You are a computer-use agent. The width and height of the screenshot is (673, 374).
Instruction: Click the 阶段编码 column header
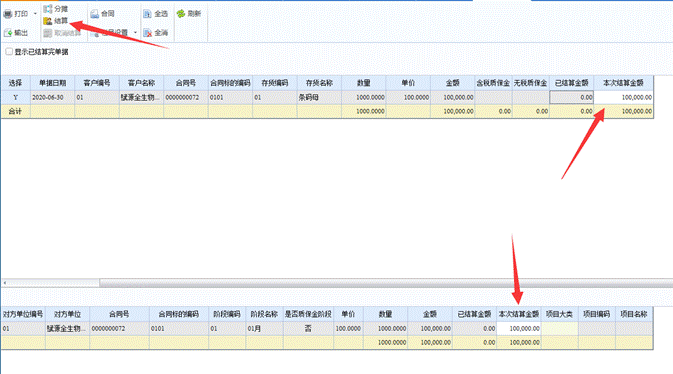coord(227,314)
